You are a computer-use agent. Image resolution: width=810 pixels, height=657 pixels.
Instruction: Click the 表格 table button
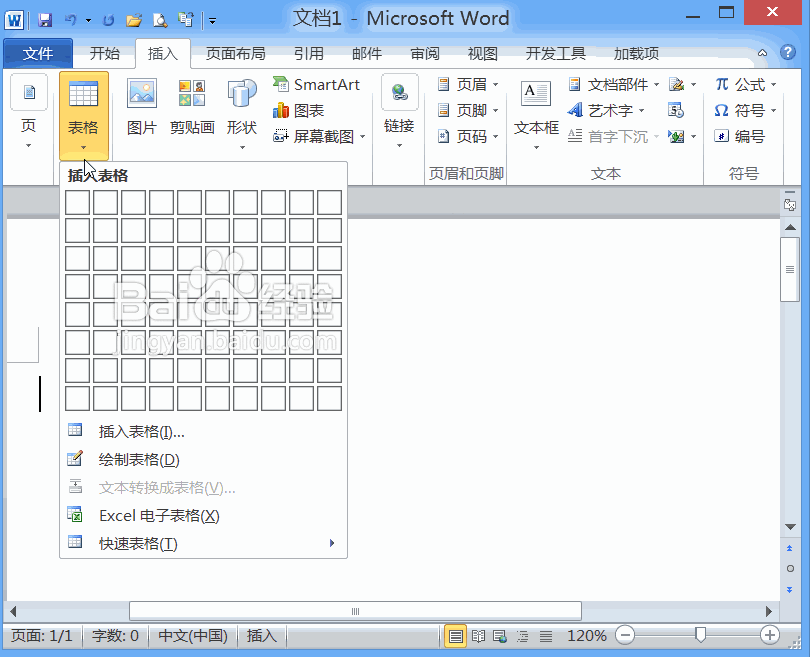point(84,115)
